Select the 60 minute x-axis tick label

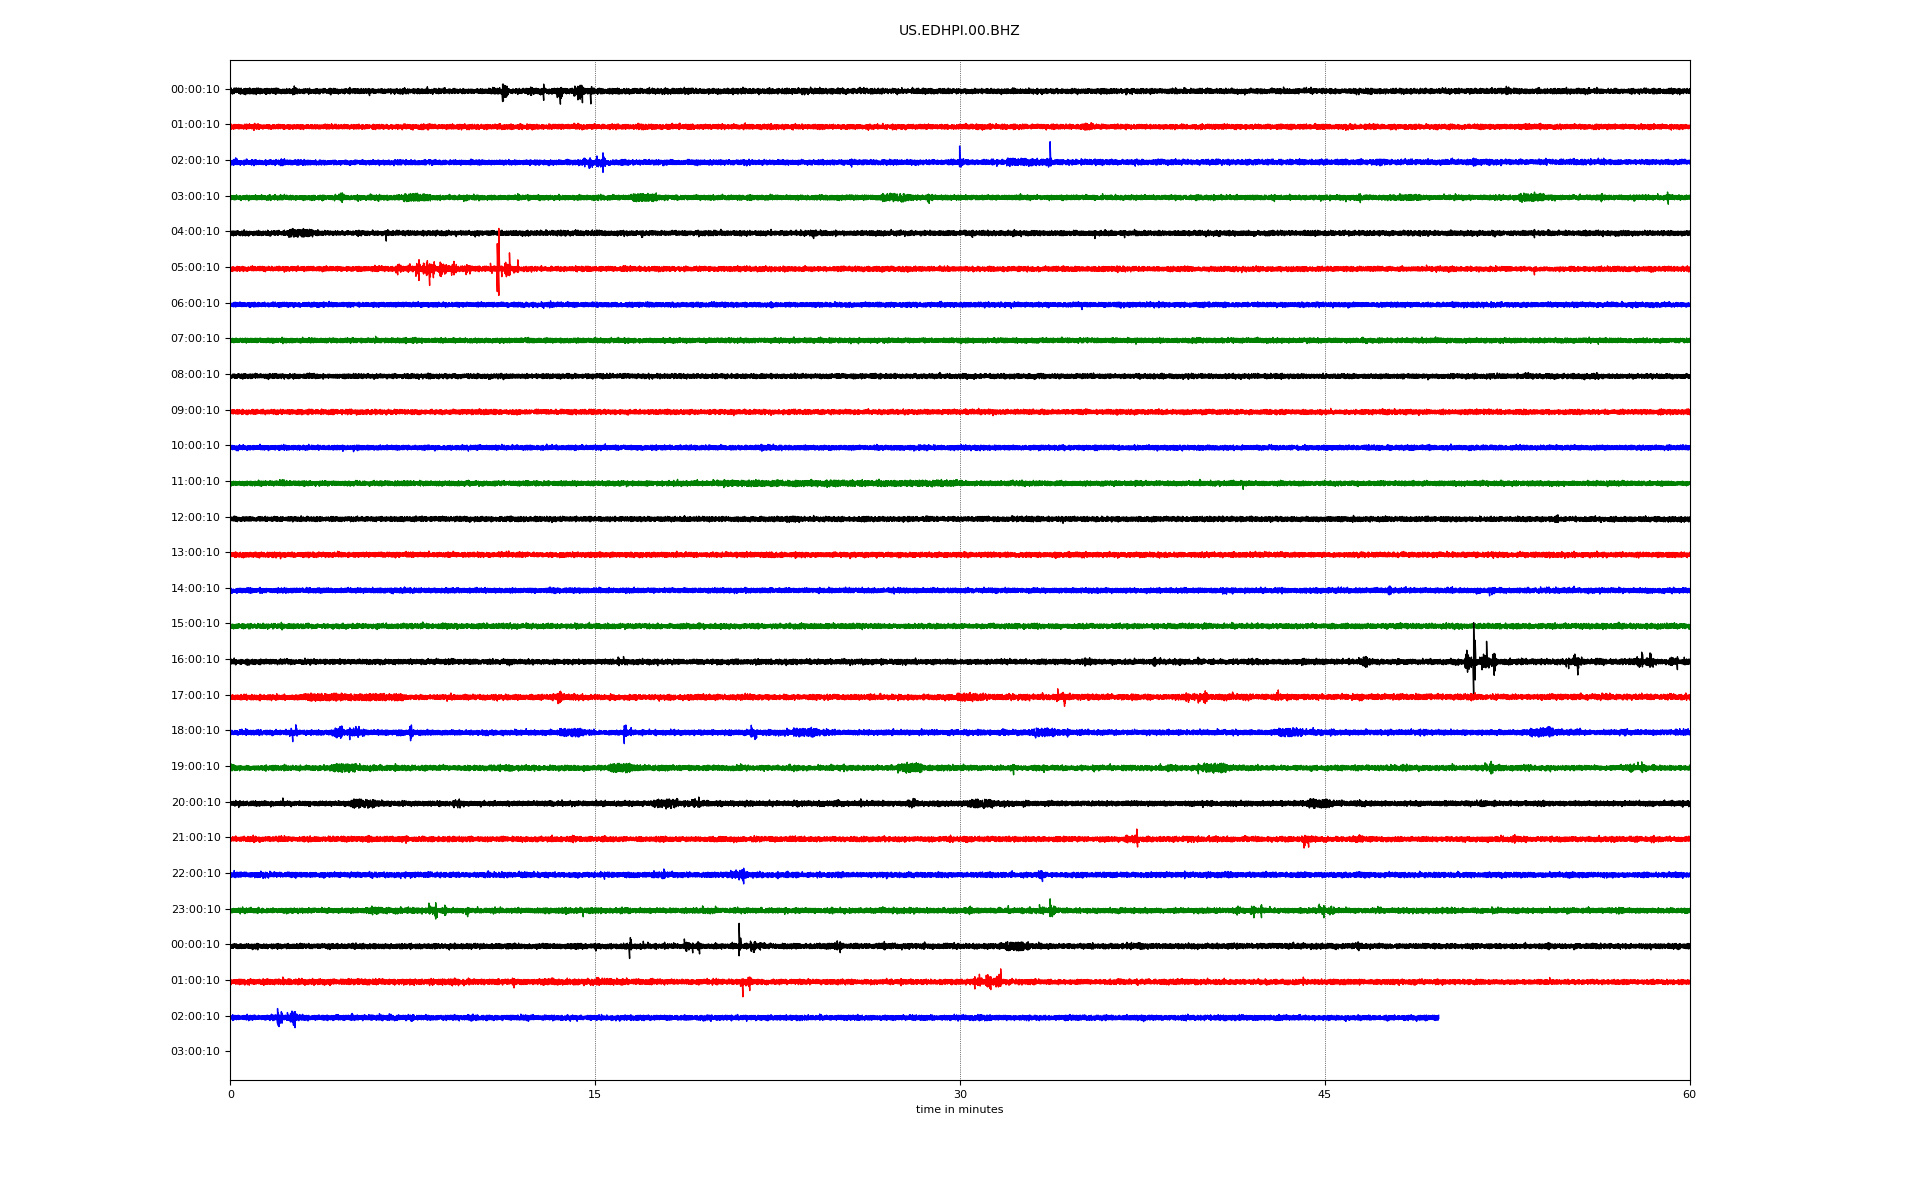[1688, 1094]
